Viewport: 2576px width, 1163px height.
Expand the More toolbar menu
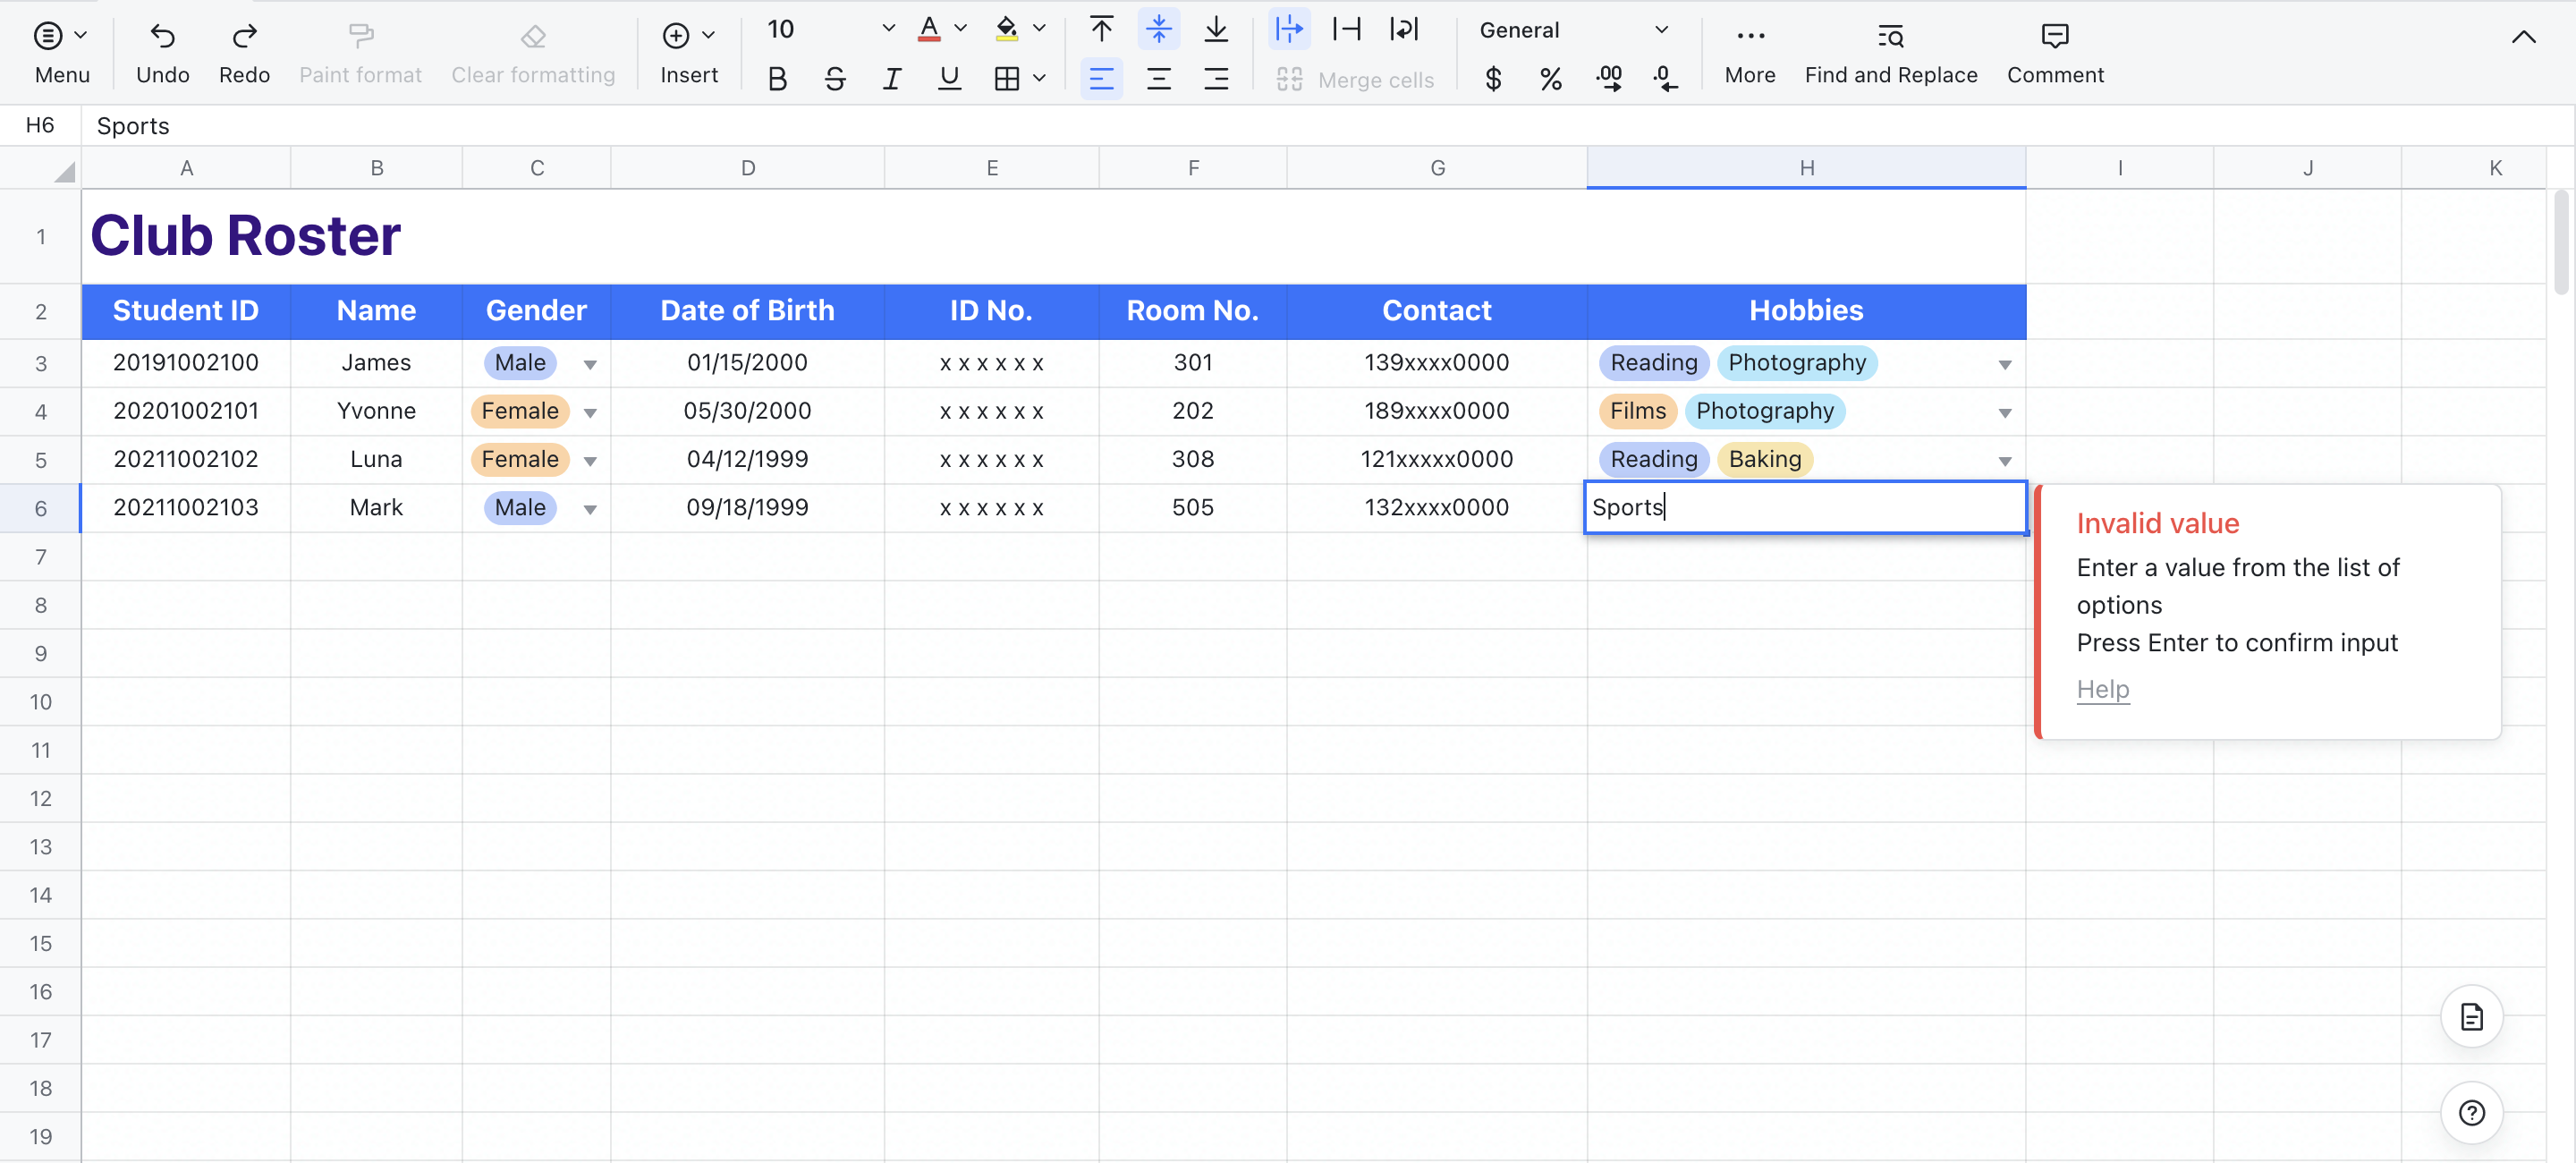tap(1749, 50)
